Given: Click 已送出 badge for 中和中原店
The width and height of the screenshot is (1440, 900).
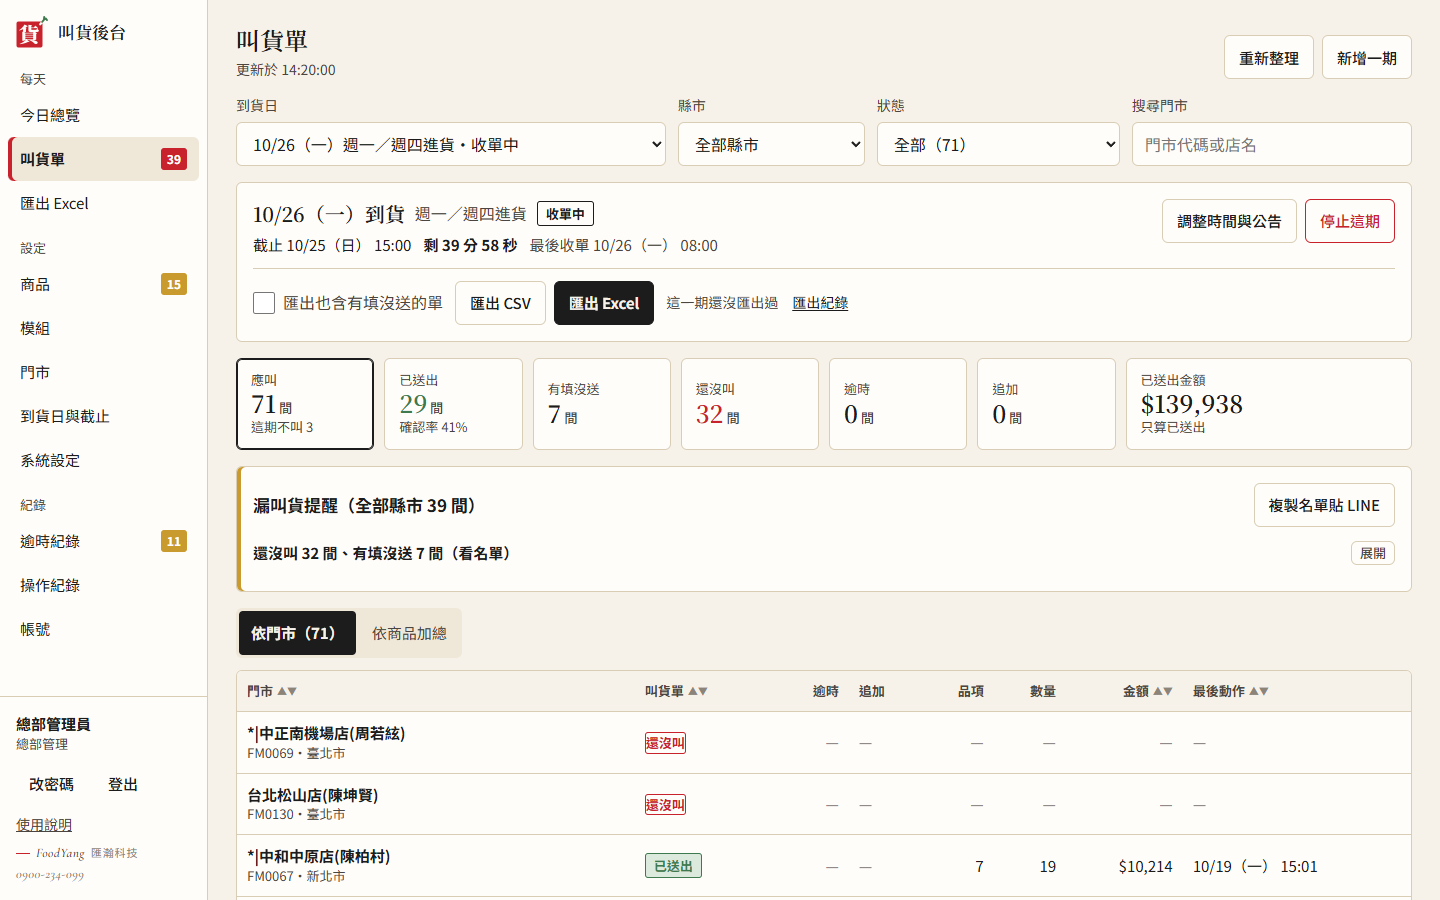Looking at the screenshot, I should coord(673,866).
